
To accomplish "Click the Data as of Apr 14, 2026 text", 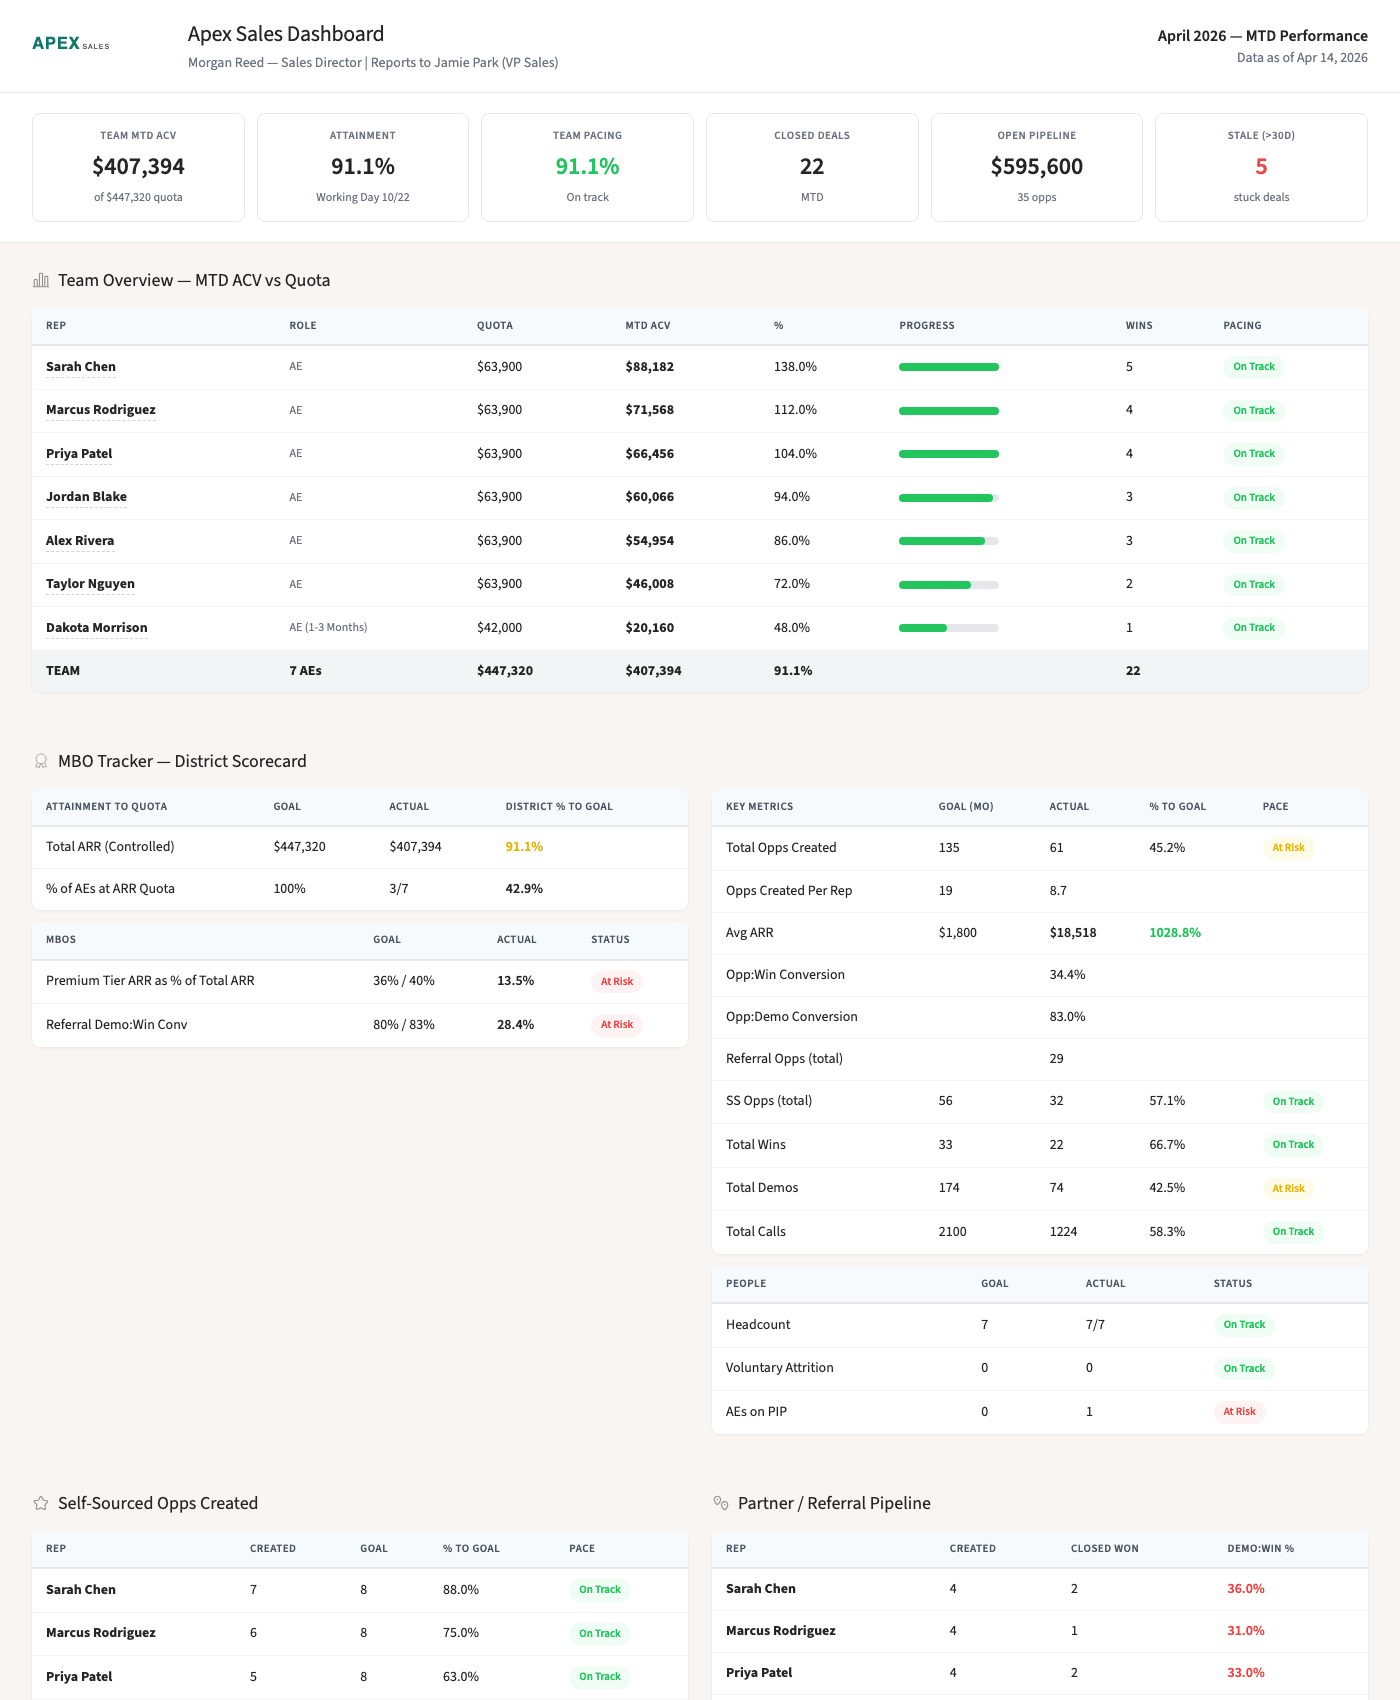I will click(x=1302, y=58).
